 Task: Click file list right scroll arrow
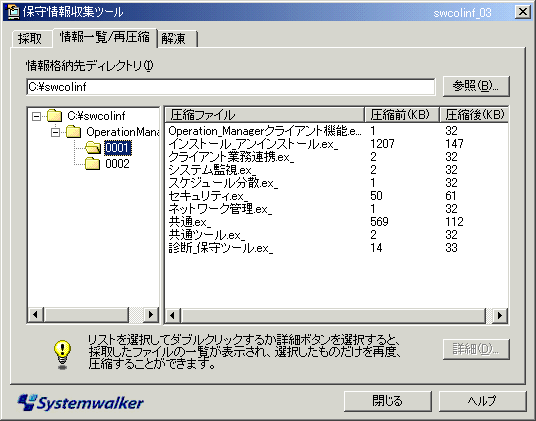coord(500,315)
